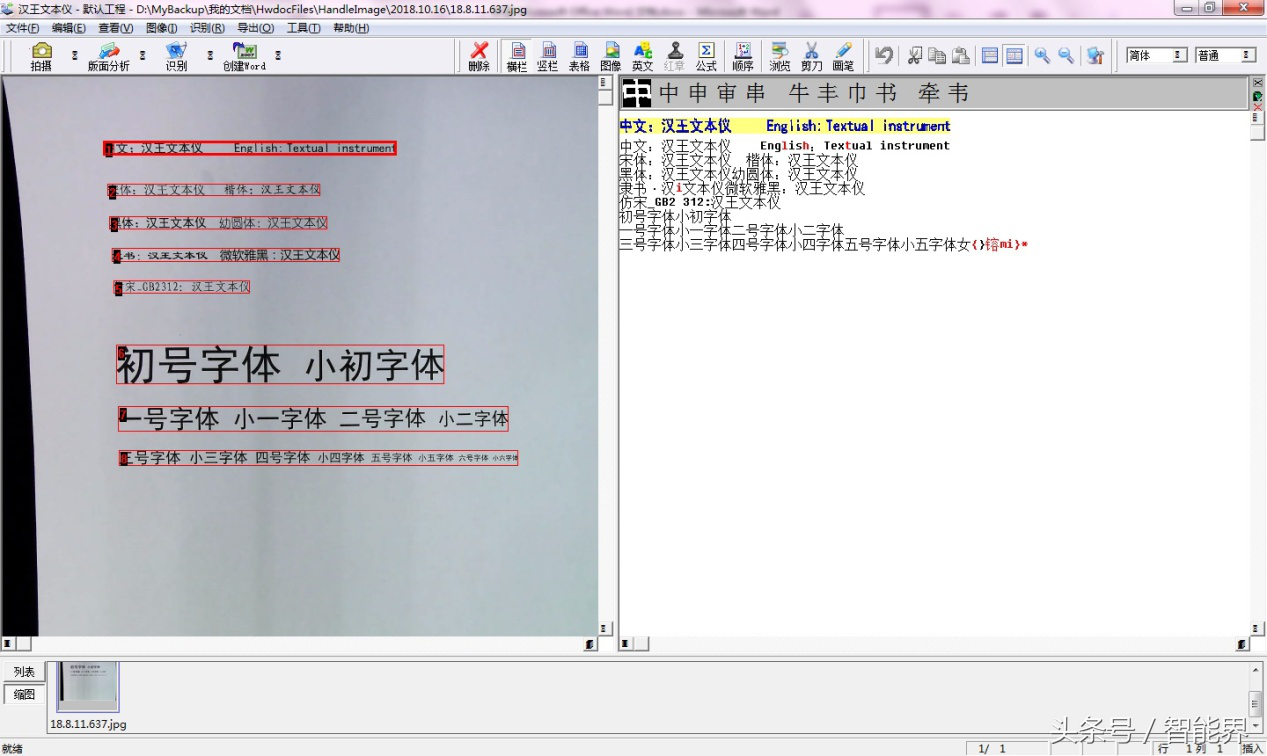The width and height of the screenshot is (1267, 756).
Task: Click the highlighted 中文：汉王文本仪 result line
Action: coord(785,126)
